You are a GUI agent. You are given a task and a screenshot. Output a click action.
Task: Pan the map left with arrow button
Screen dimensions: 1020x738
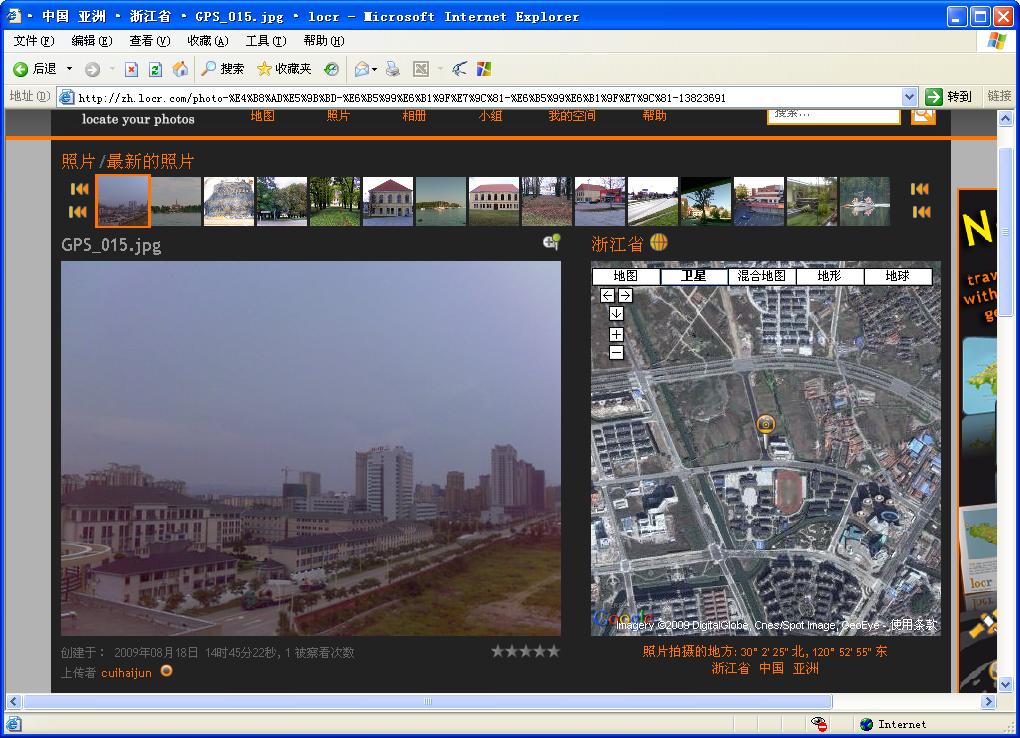[607, 295]
